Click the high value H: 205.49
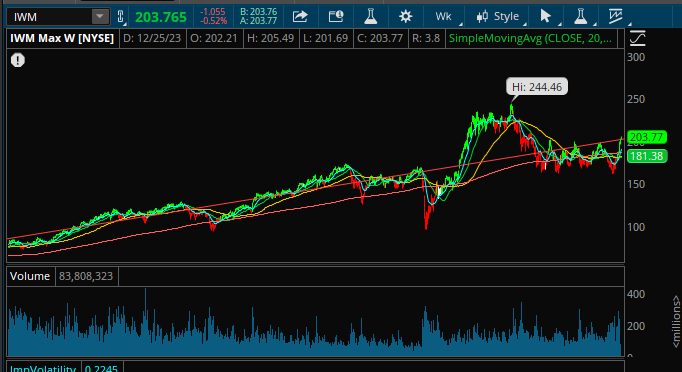The height and width of the screenshot is (372, 682). point(271,38)
